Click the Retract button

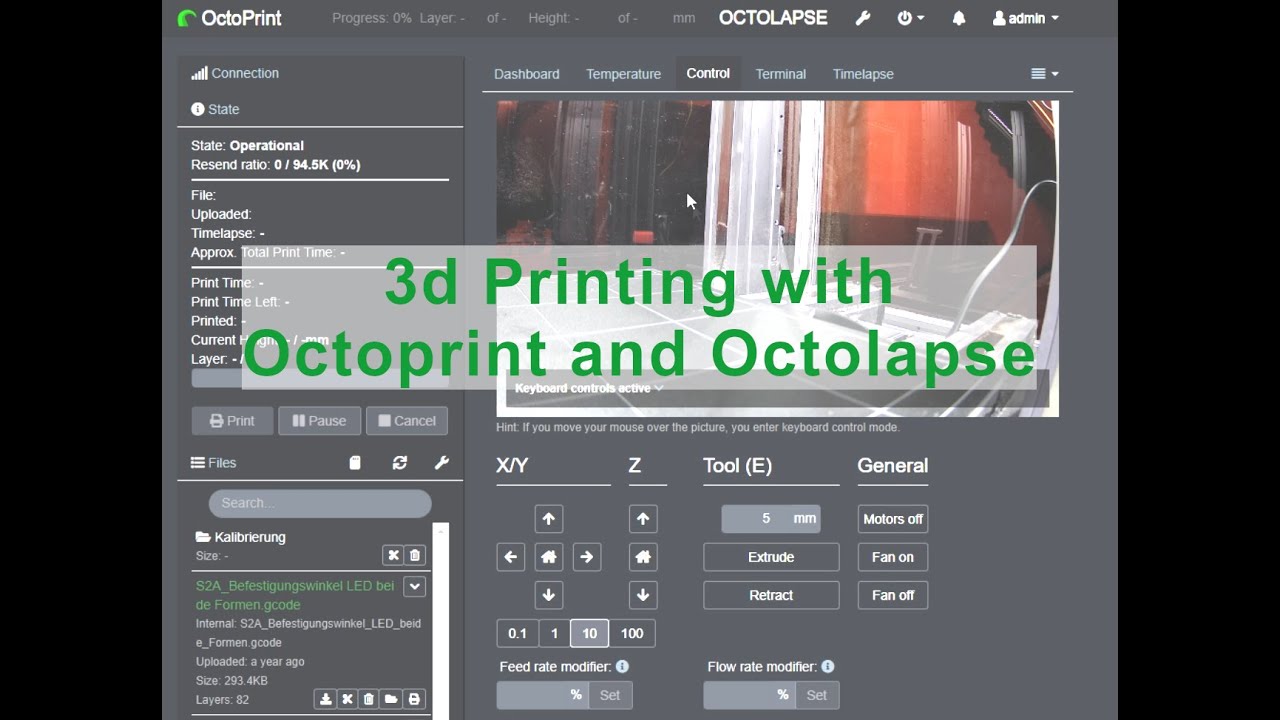coord(771,595)
